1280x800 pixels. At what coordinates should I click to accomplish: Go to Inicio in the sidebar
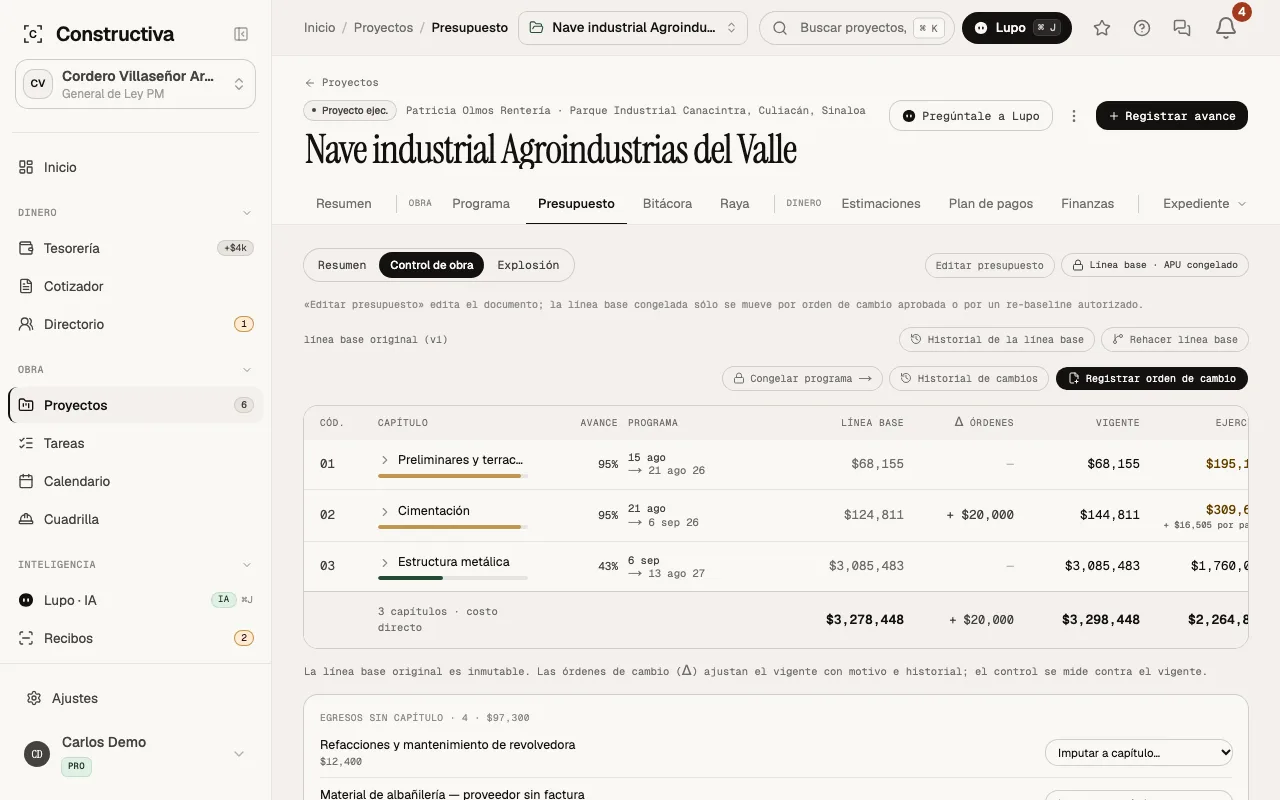135,167
